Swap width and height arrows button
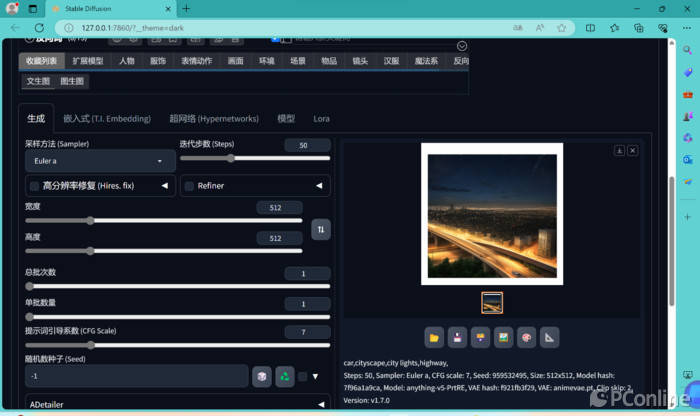 pyautogui.click(x=321, y=229)
